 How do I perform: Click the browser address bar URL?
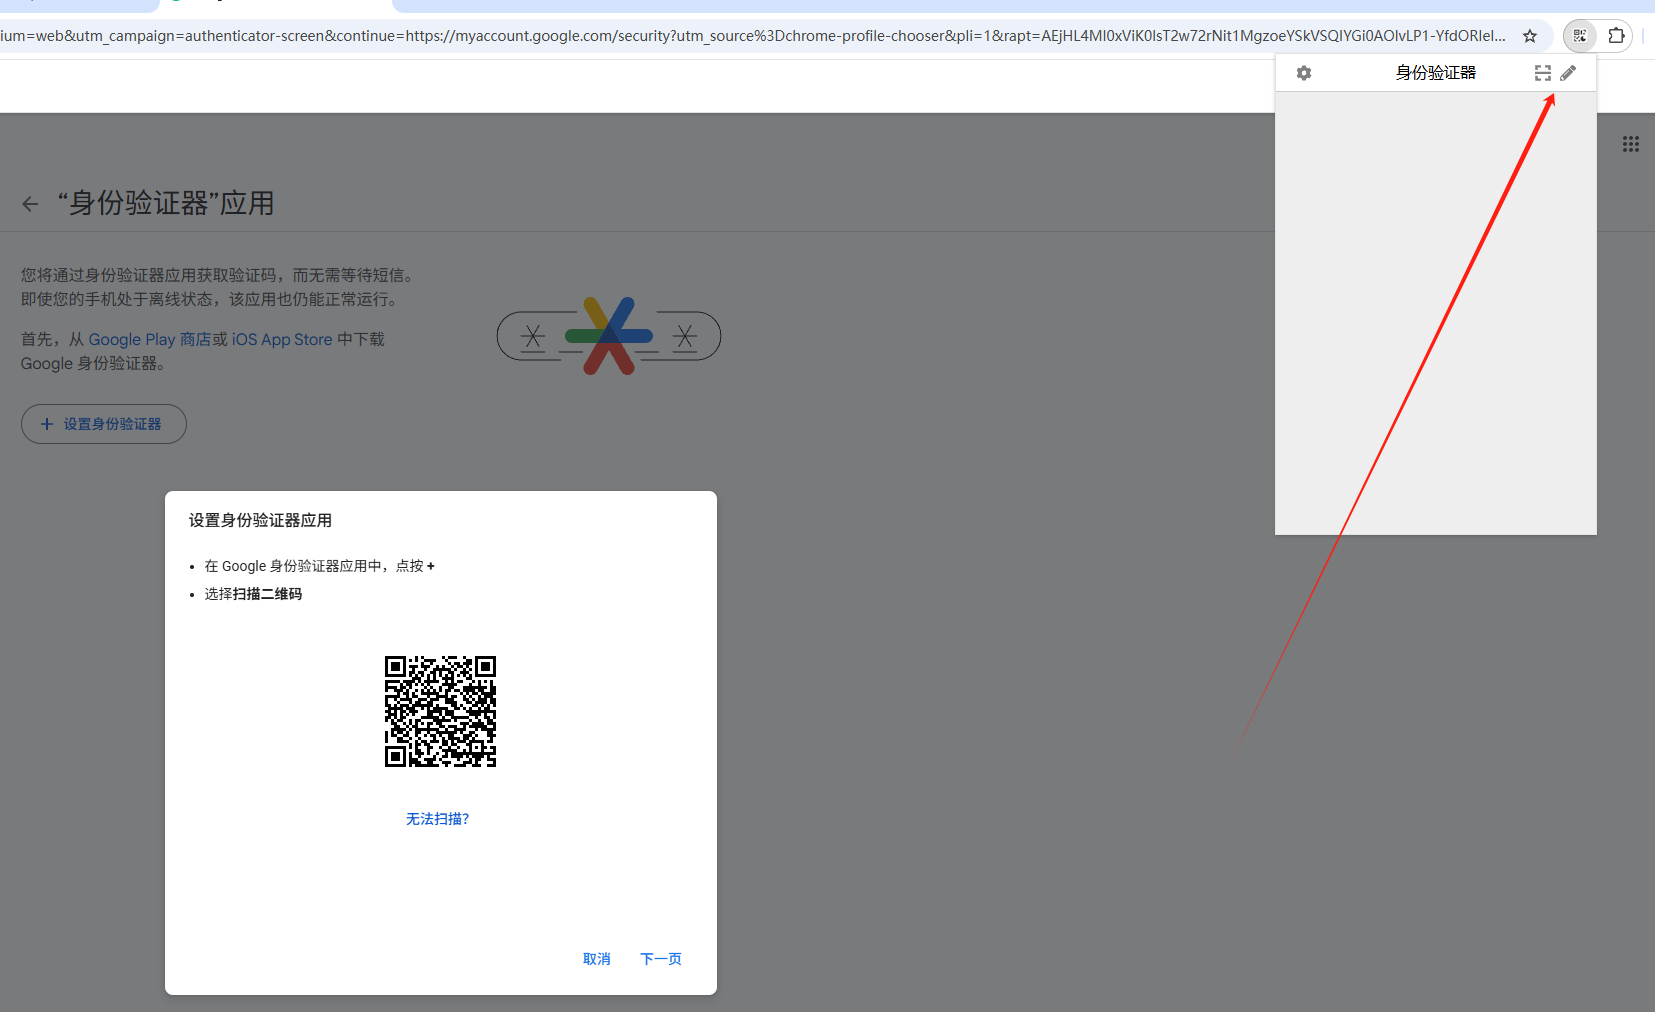pyautogui.click(x=753, y=36)
